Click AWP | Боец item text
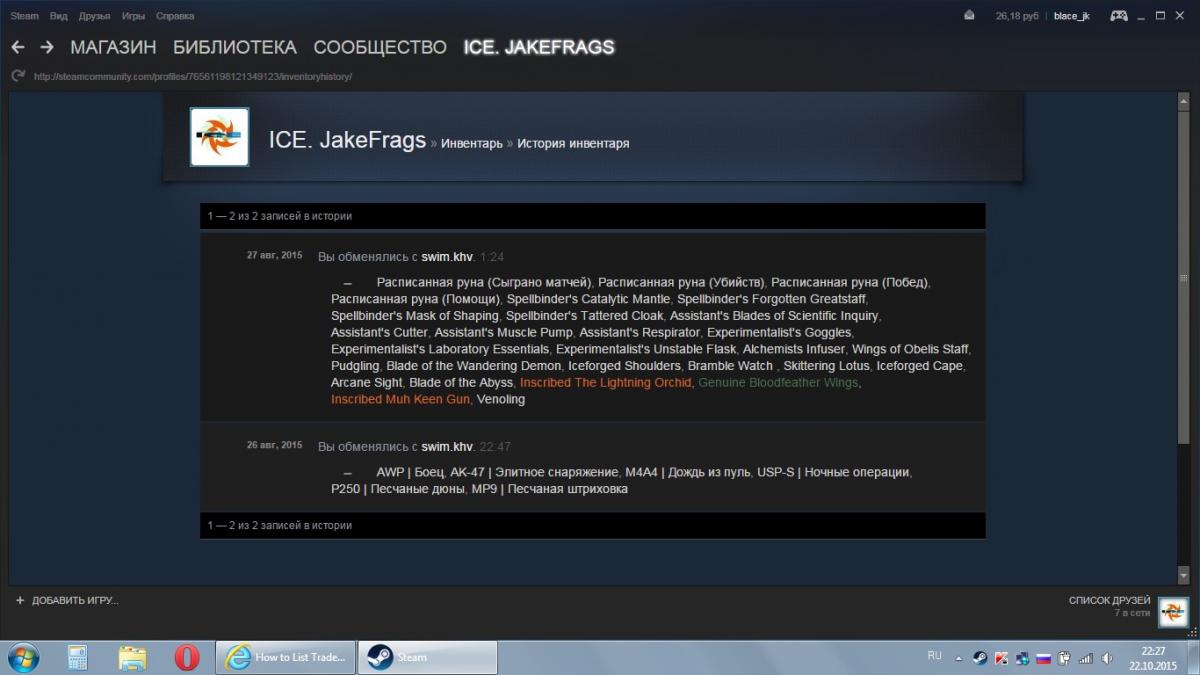1200x675 pixels. pyautogui.click(x=410, y=472)
